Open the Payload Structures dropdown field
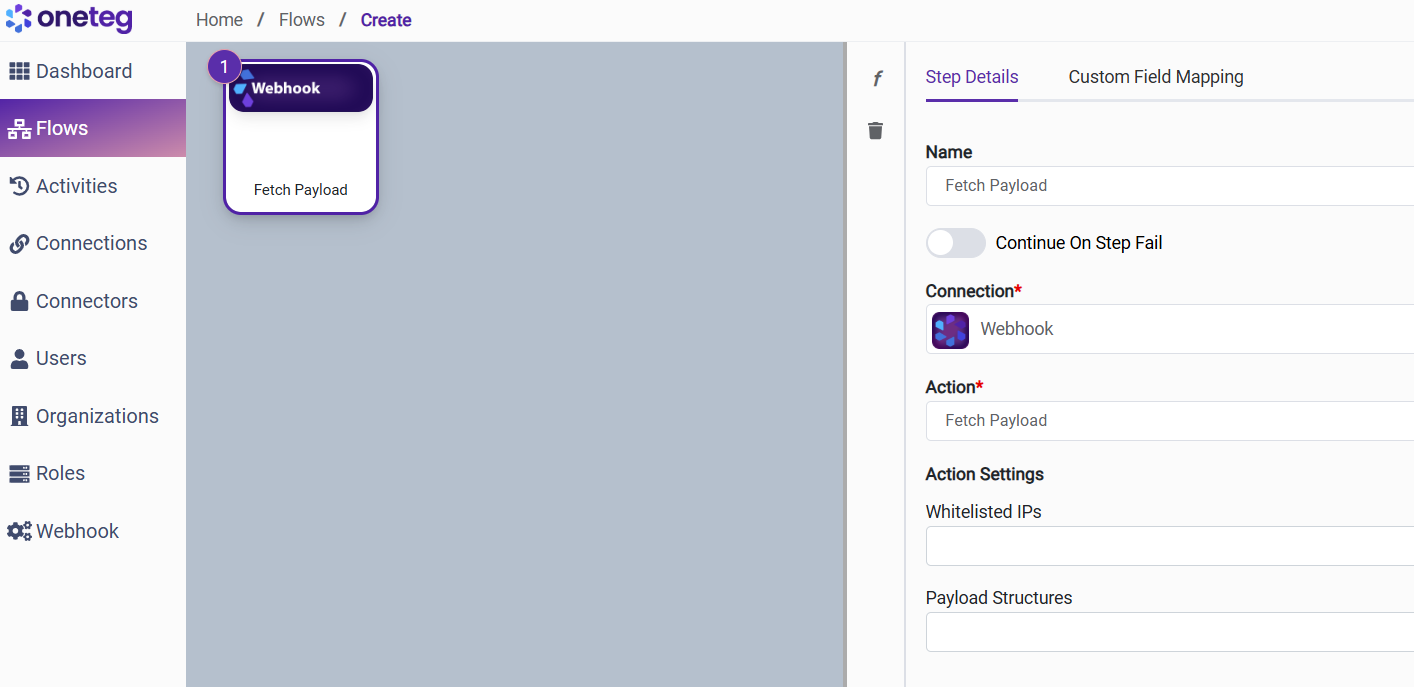The width and height of the screenshot is (1414, 687). pos(1170,632)
